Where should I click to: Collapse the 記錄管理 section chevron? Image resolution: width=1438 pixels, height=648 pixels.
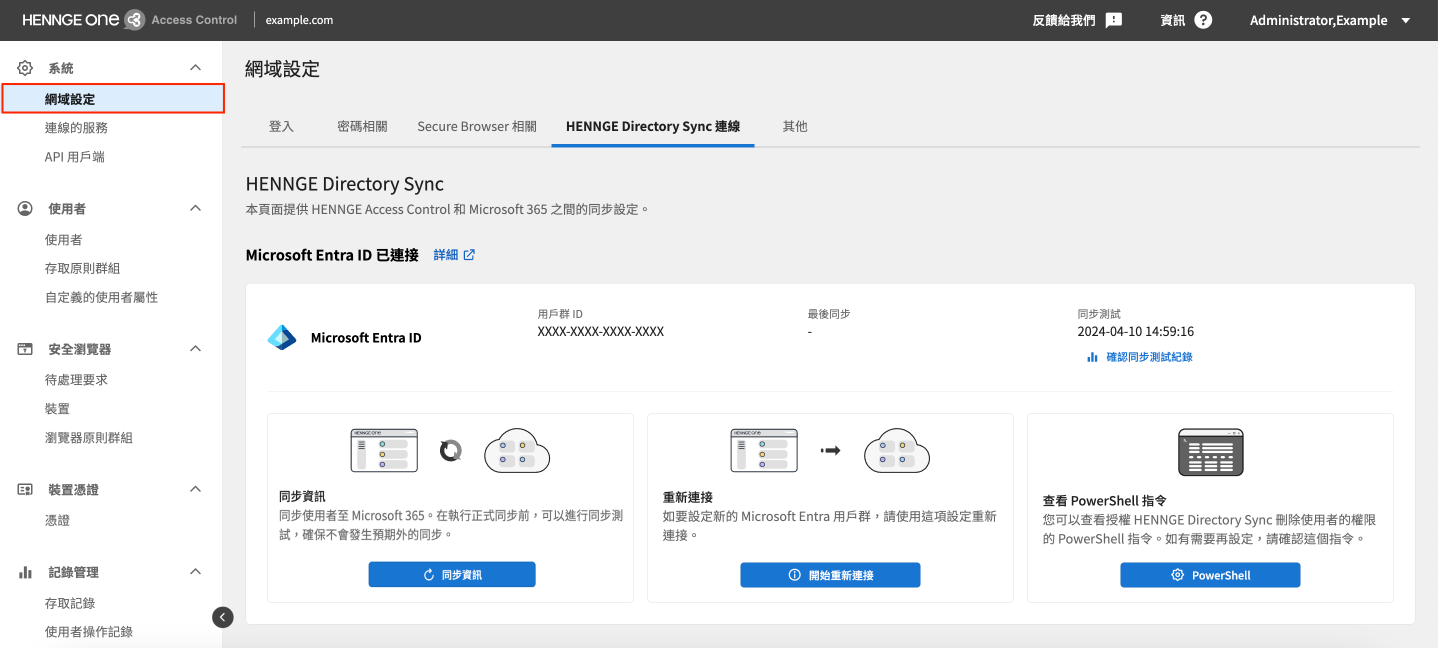click(196, 572)
